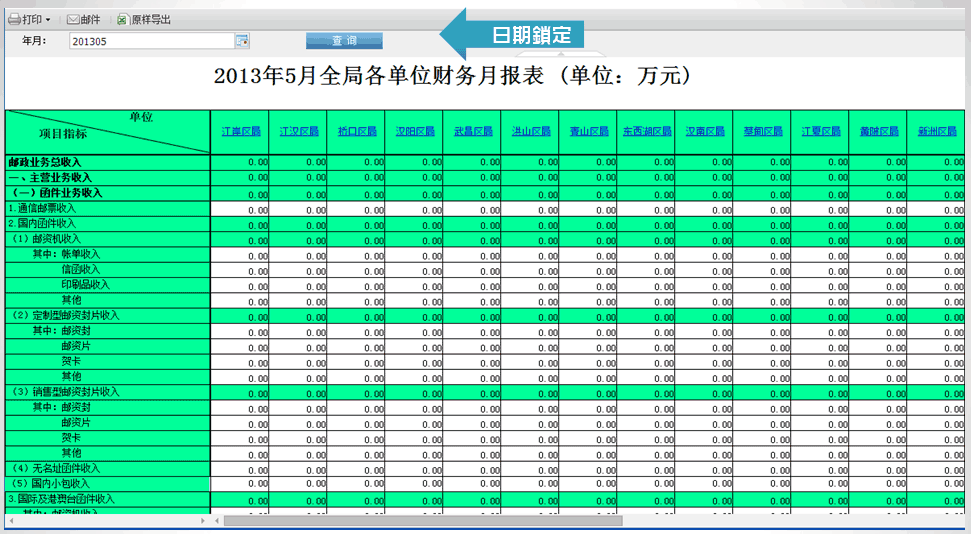Viewport: 971px width, 534px height.
Task: Click the right scroll arrow under the row labels
Action: 203,521
